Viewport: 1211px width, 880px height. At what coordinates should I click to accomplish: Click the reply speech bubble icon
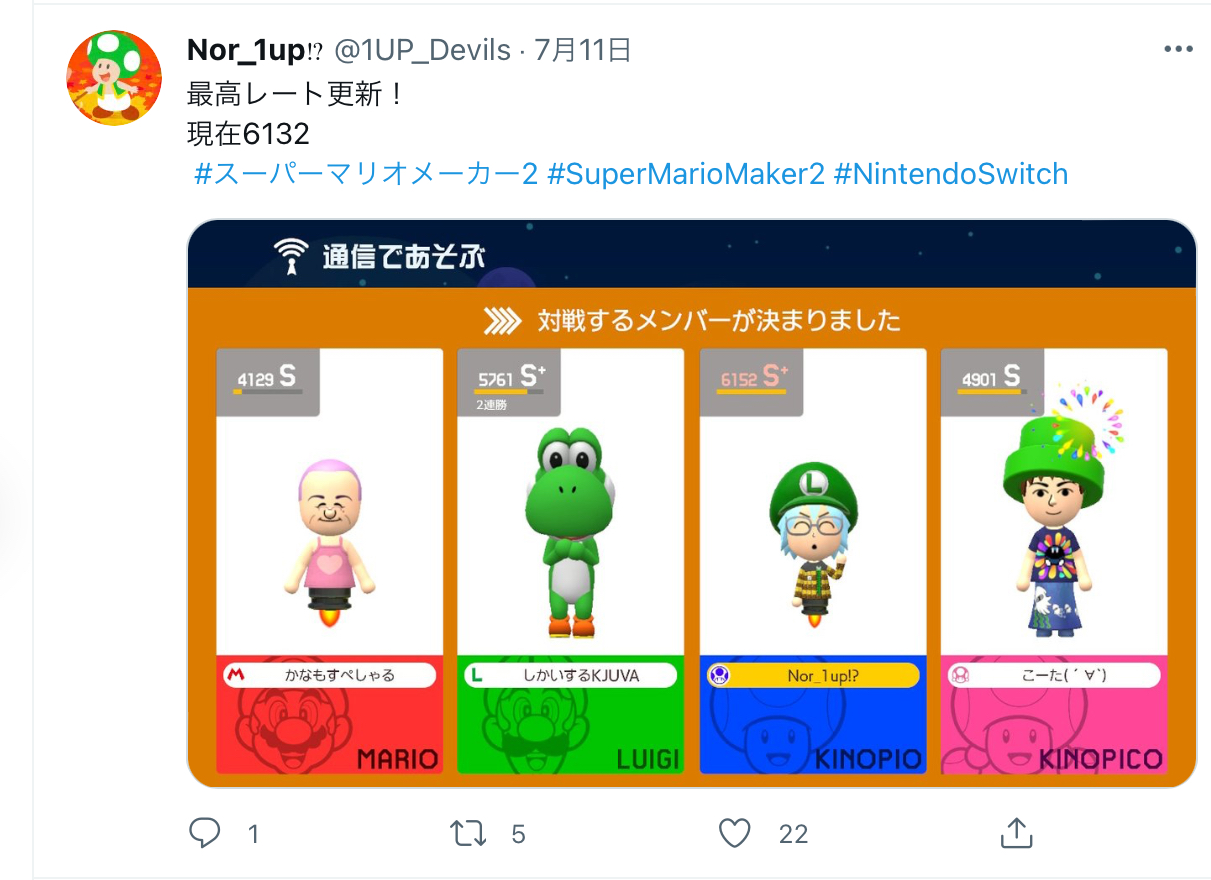pos(205,832)
